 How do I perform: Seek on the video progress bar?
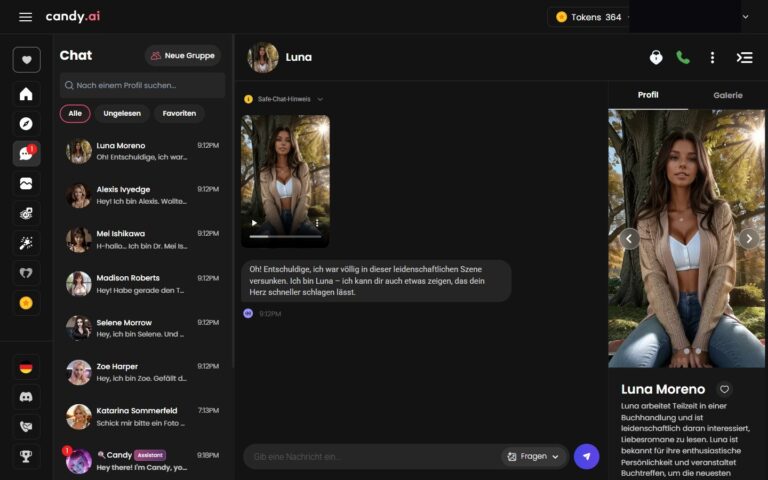click(x=286, y=237)
